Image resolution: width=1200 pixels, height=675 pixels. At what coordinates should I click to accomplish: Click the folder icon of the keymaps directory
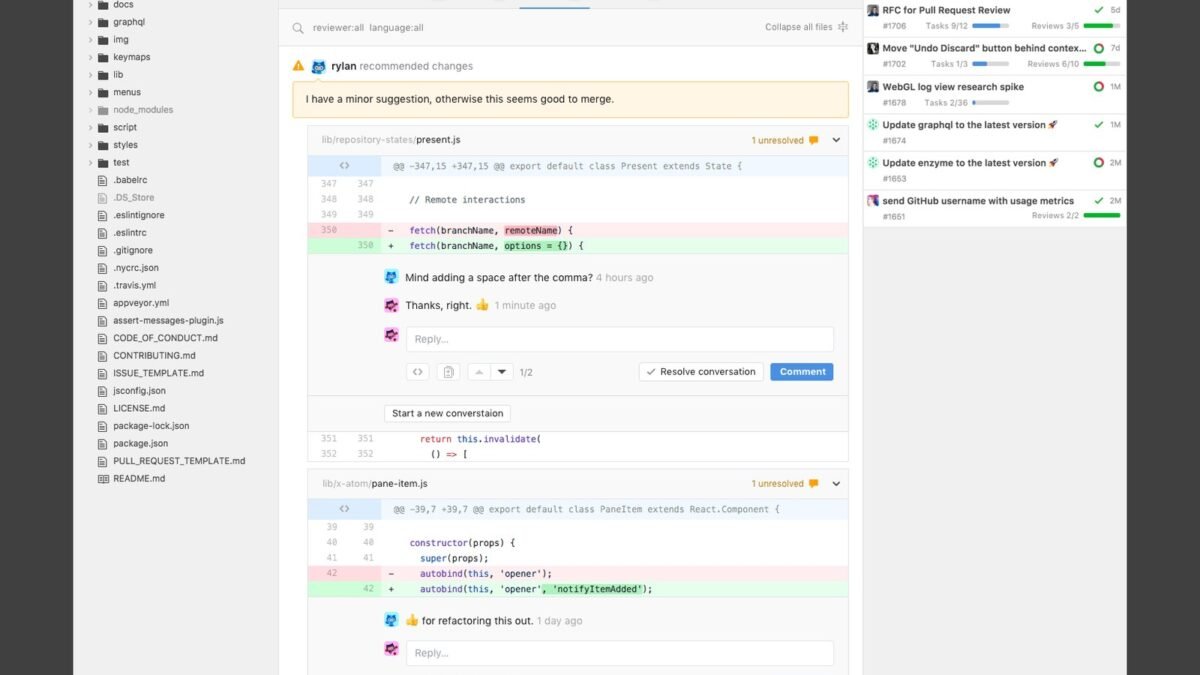pos(103,57)
